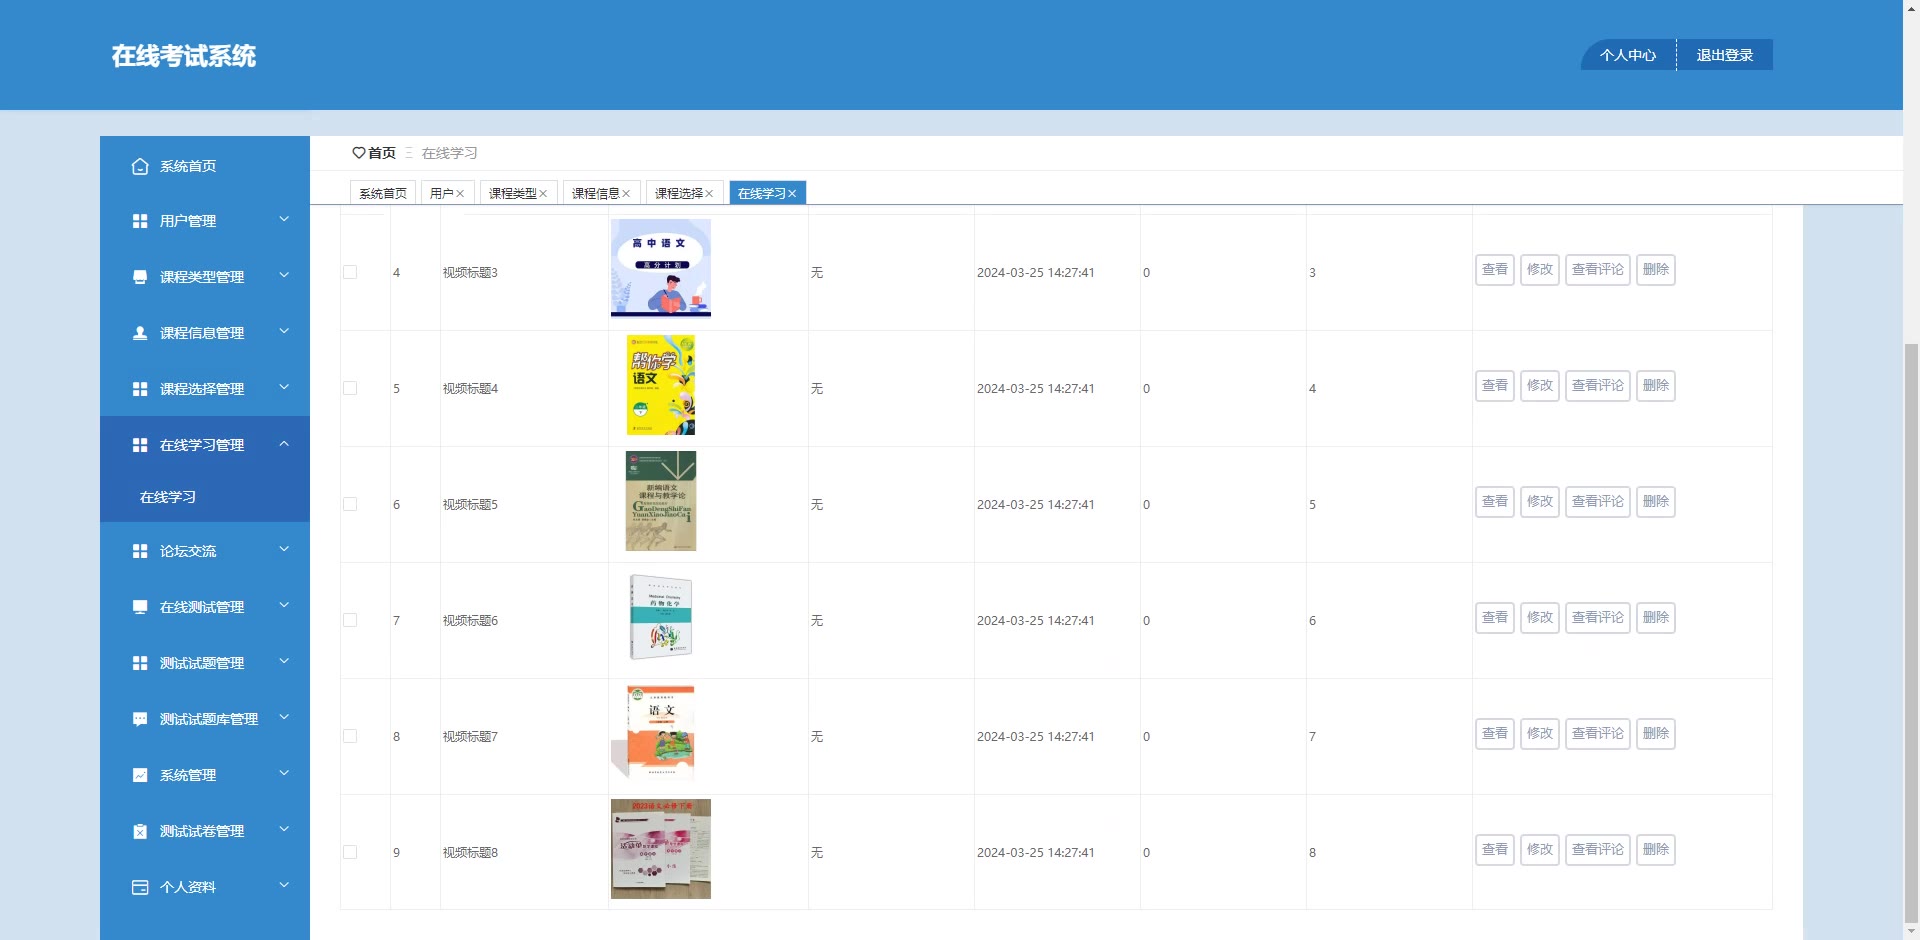Expand the 课程选择管理 menu chevron

(284, 387)
